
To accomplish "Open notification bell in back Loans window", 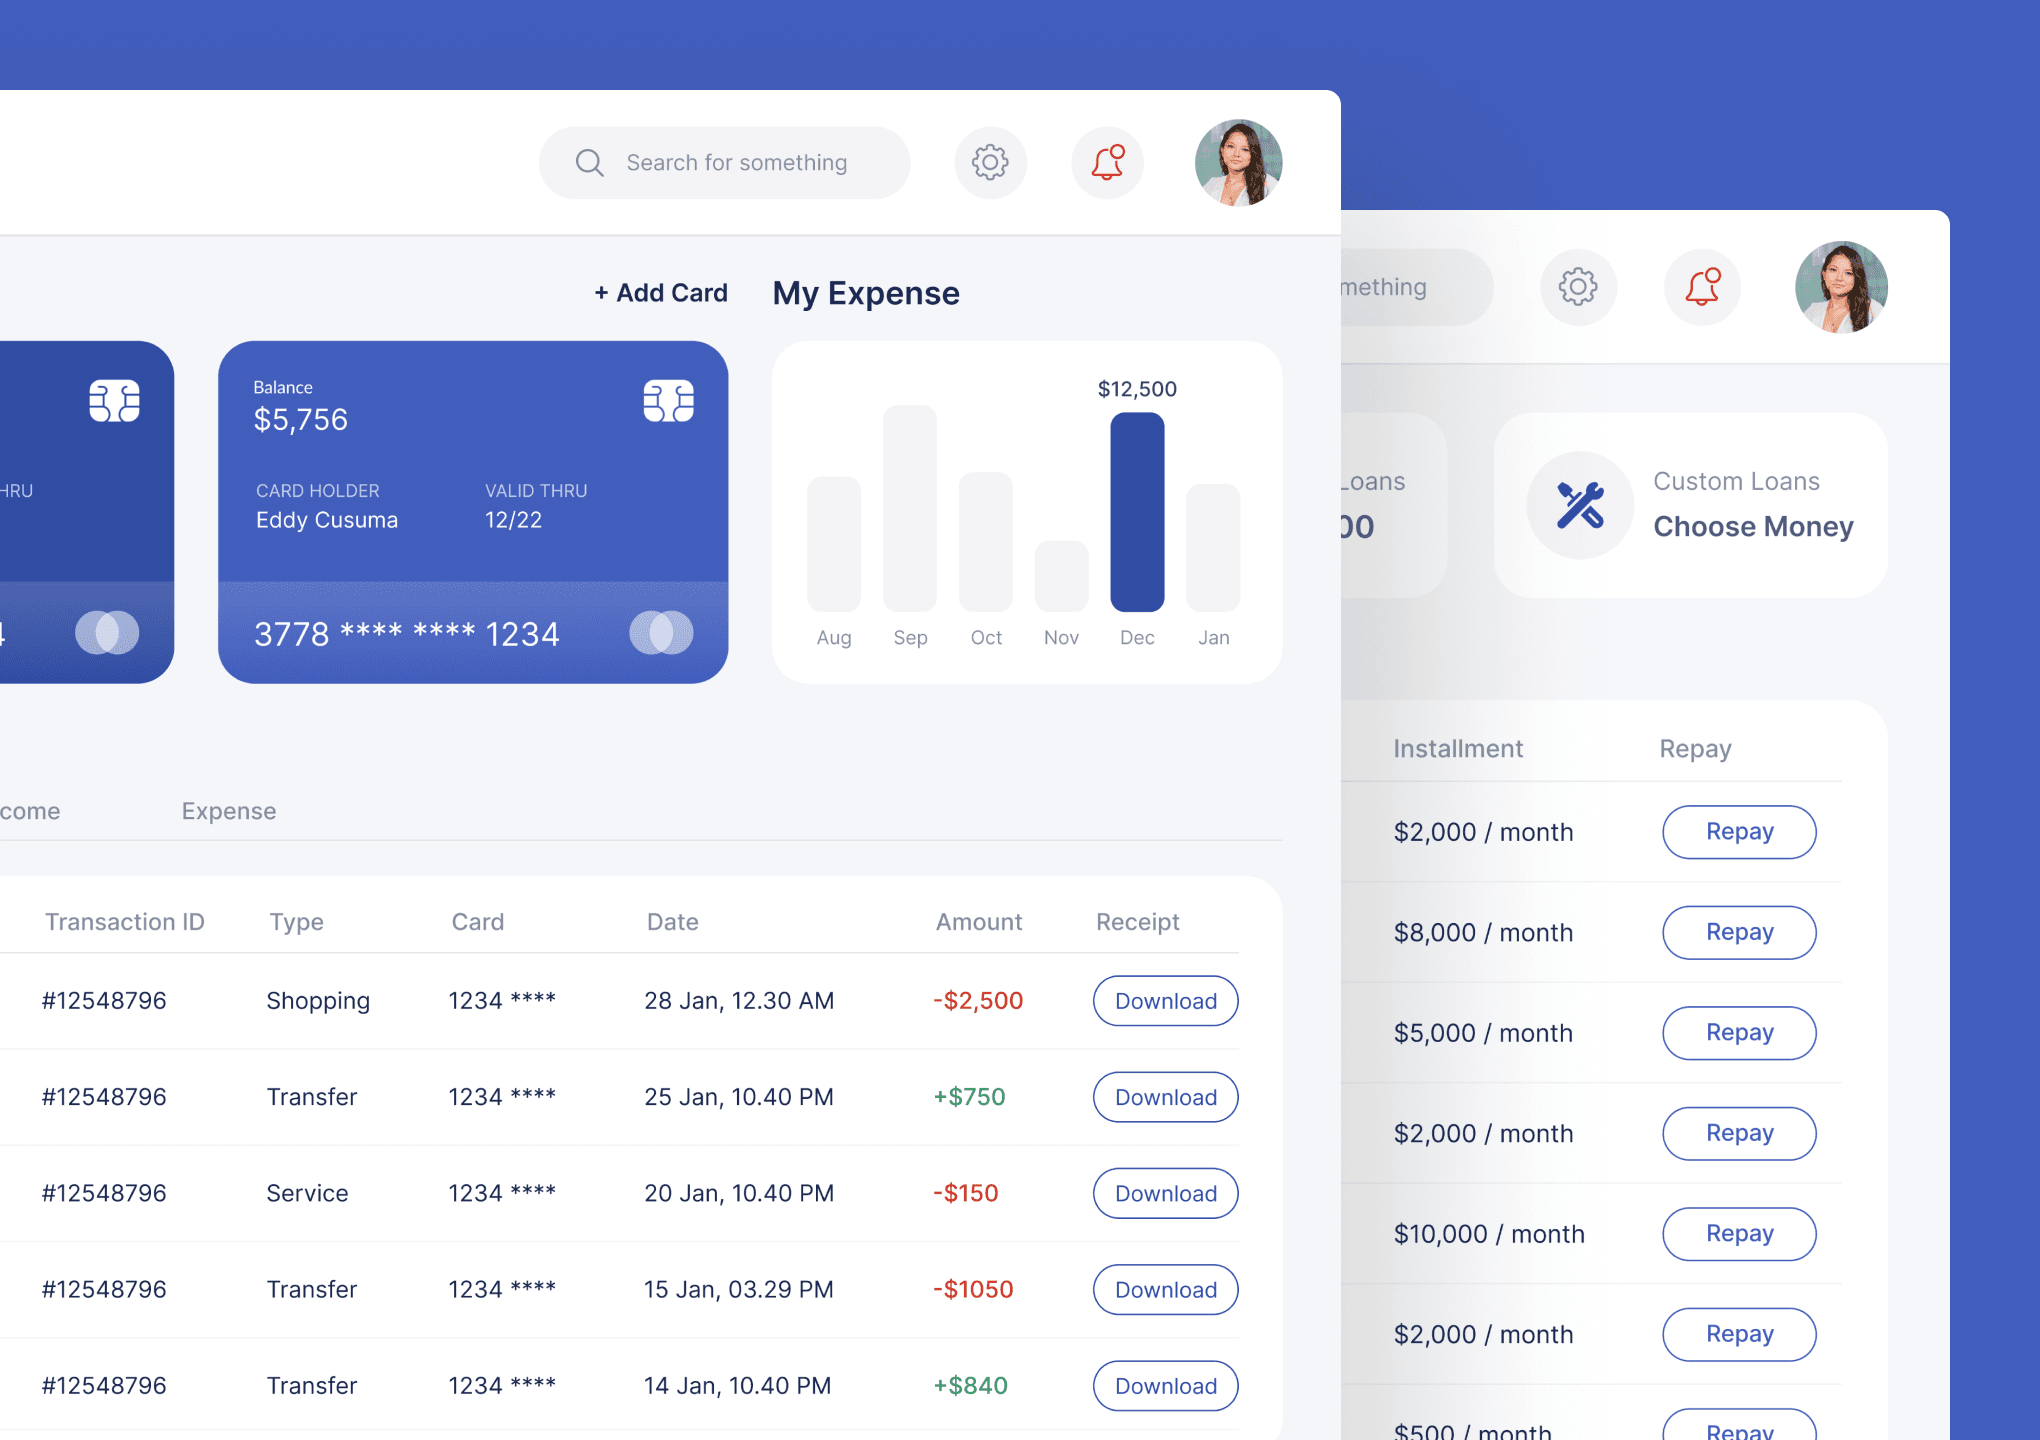I will coord(1702,287).
